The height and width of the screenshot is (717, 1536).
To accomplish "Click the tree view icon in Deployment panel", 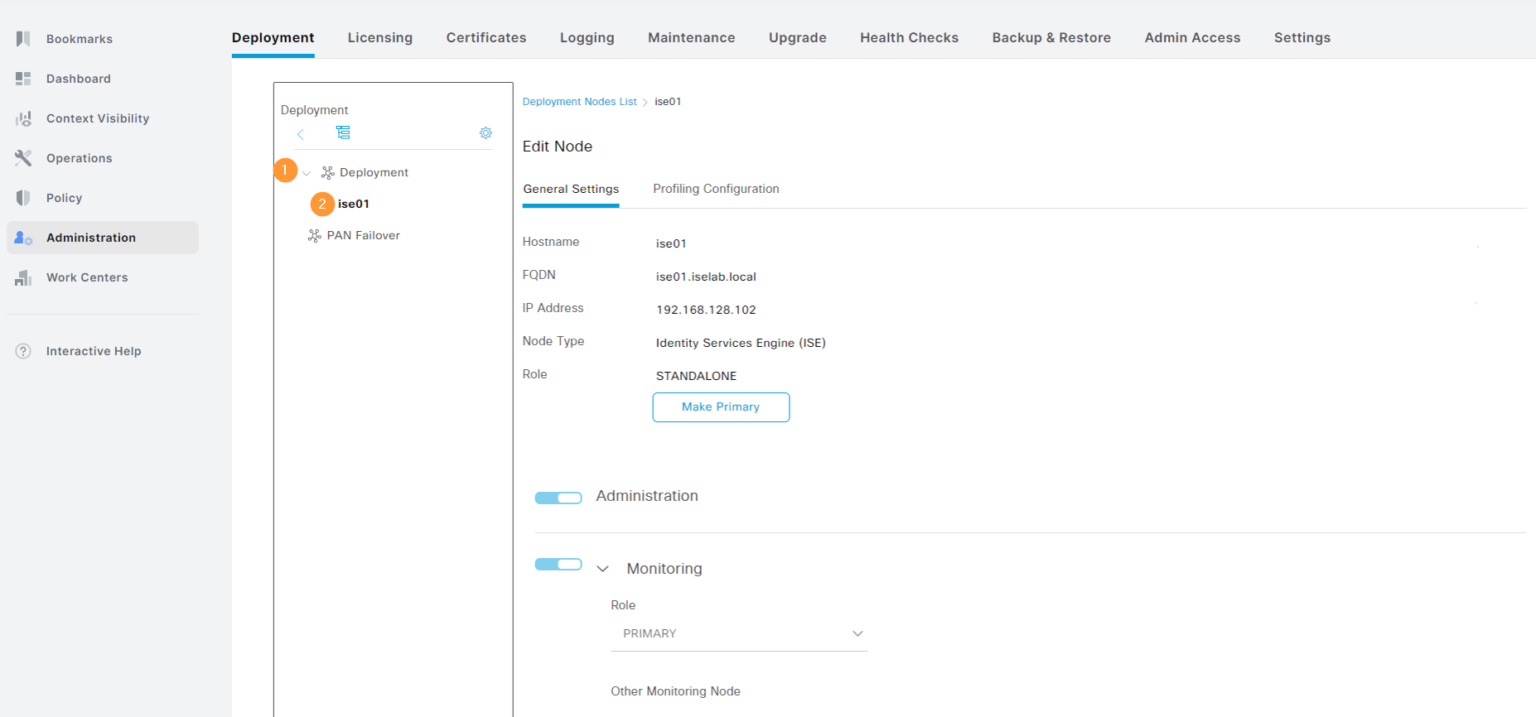I will [343, 133].
